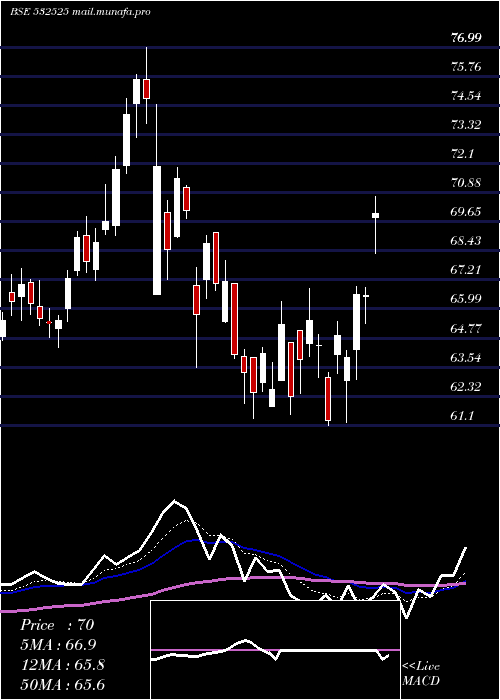Click the red candle with the low near 61.1
This screenshot has width=500, height=700.
(x=328, y=399)
